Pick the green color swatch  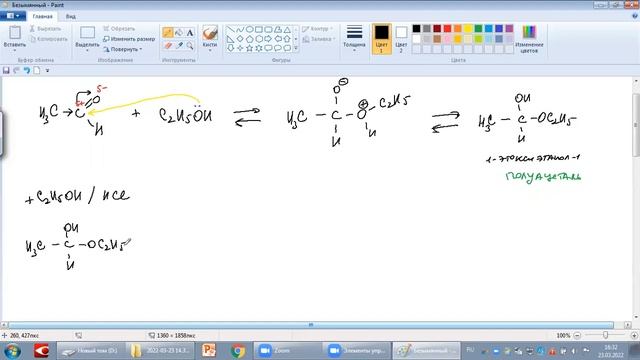[x=478, y=28]
